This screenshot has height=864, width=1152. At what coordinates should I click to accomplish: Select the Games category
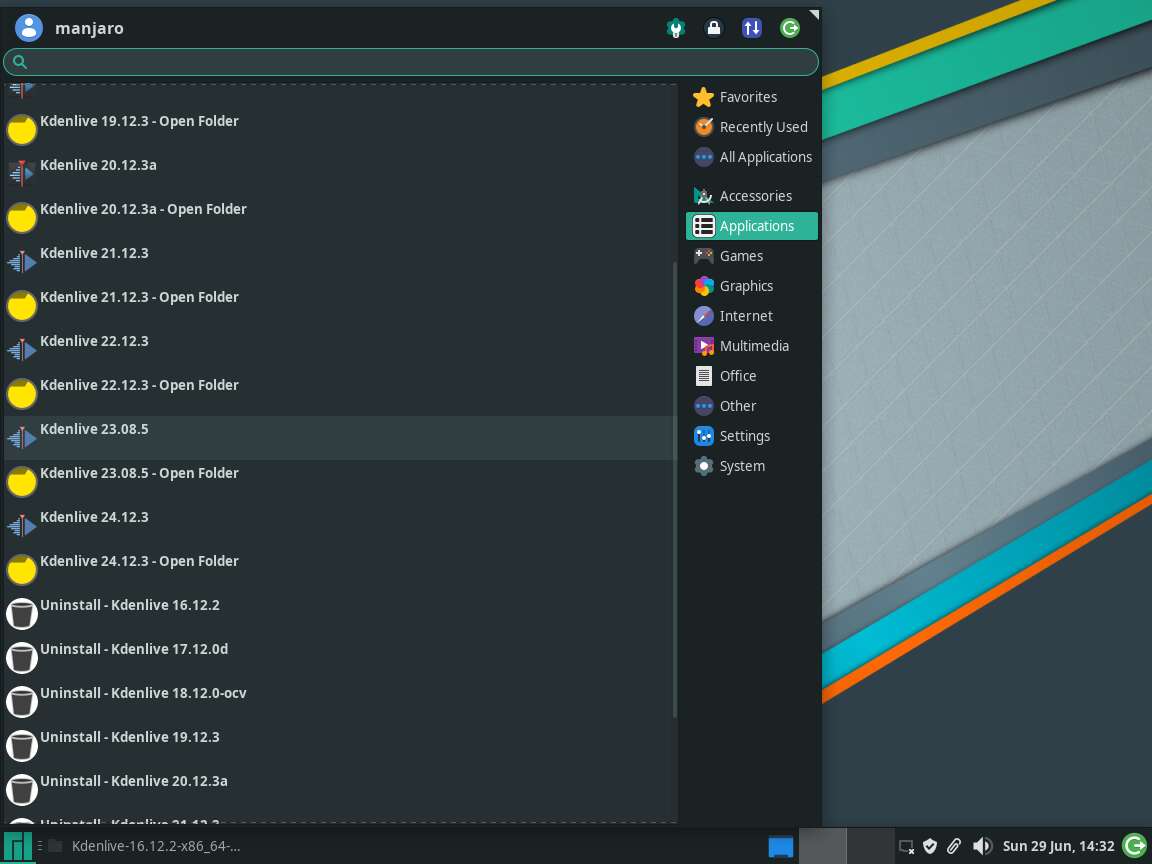[x=752, y=256]
